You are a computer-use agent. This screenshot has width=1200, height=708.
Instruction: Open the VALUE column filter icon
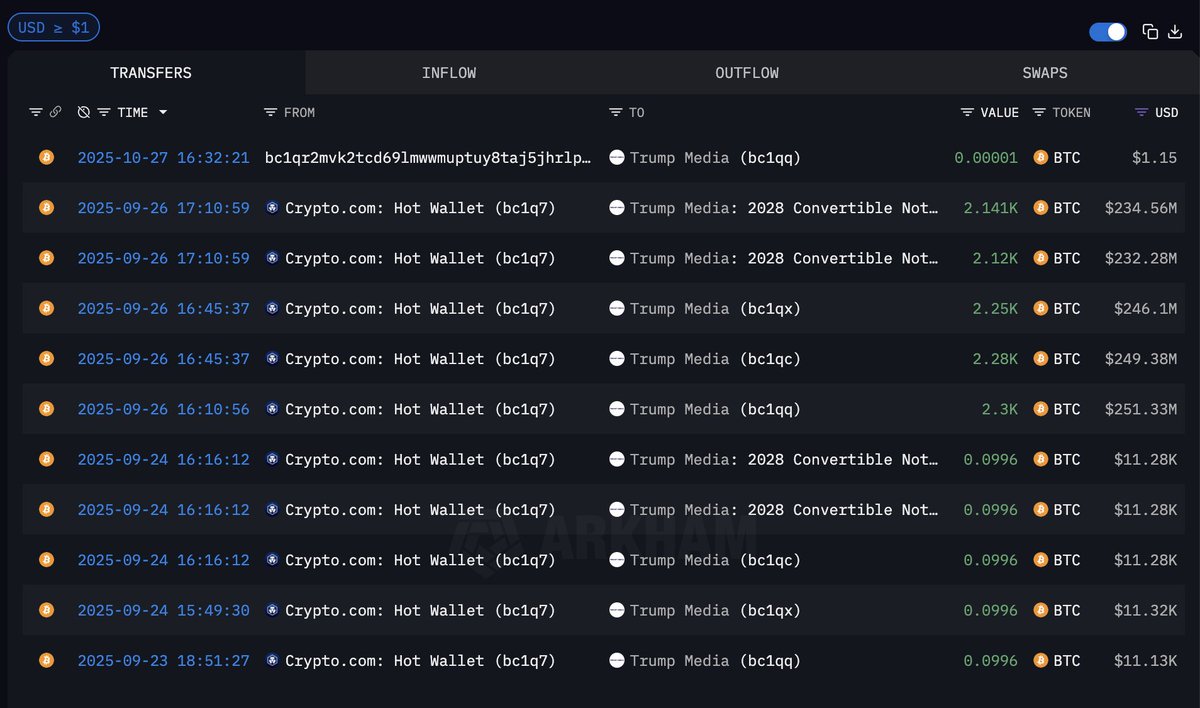pyautogui.click(x=967, y=112)
